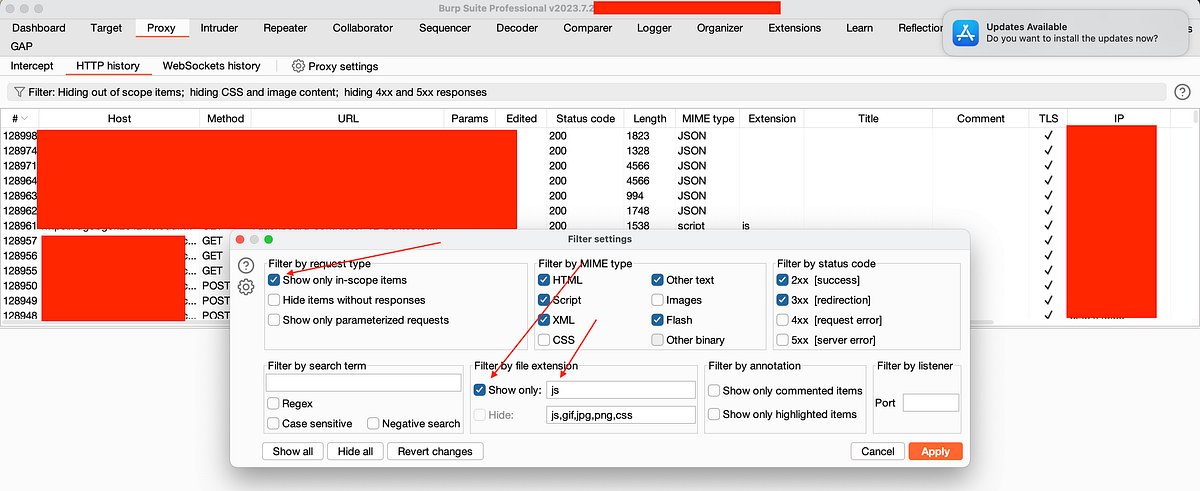1200x491 pixels.
Task: Uncheck the XML MIME type
Action: click(x=543, y=320)
